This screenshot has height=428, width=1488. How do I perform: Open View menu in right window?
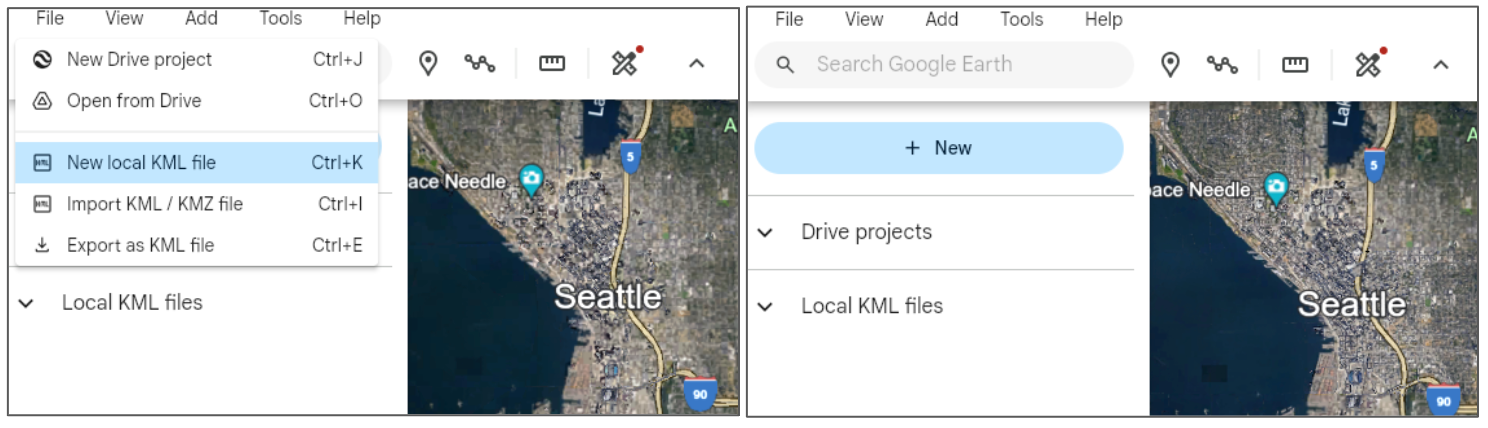864,19
